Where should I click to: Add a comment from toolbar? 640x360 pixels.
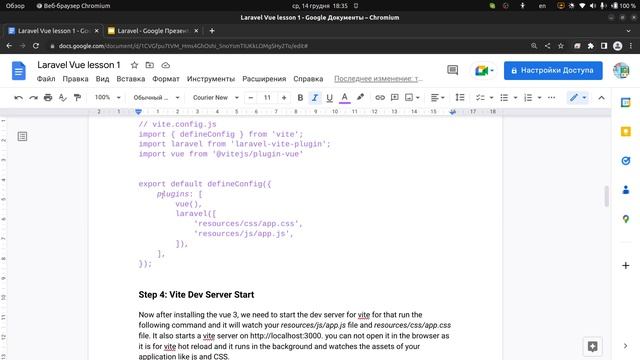click(394, 98)
